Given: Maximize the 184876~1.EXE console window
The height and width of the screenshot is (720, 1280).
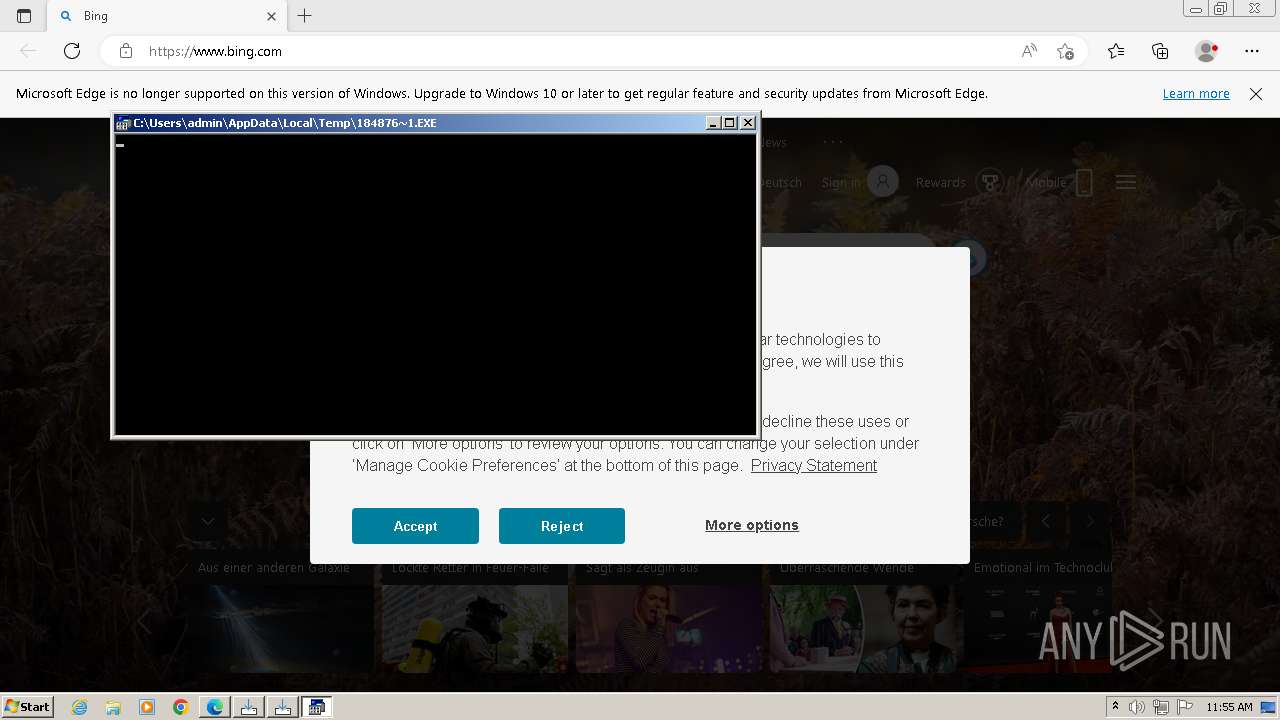Looking at the screenshot, I should click(730, 123).
